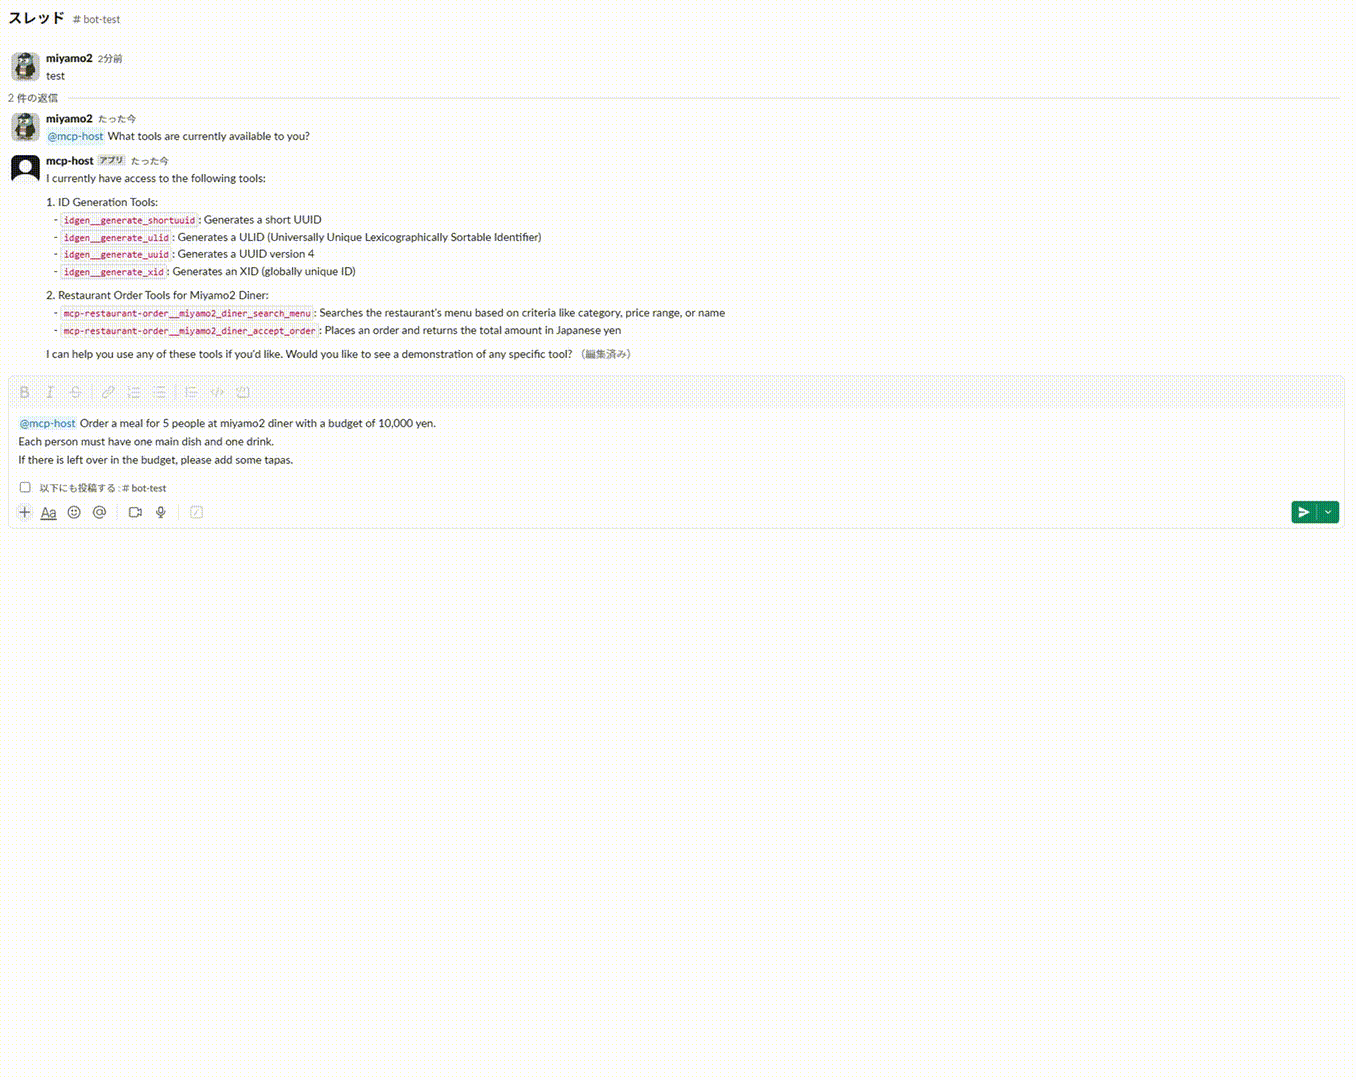Image resolution: width=1356 pixels, height=1080 pixels.
Task: Click into the message text input
Action: click(676, 442)
